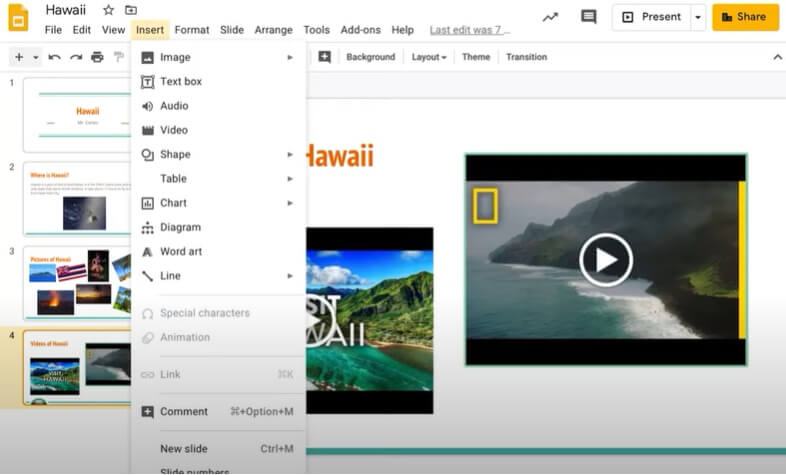The image size is (786, 475).
Task: Click the Share button
Action: pos(745,17)
